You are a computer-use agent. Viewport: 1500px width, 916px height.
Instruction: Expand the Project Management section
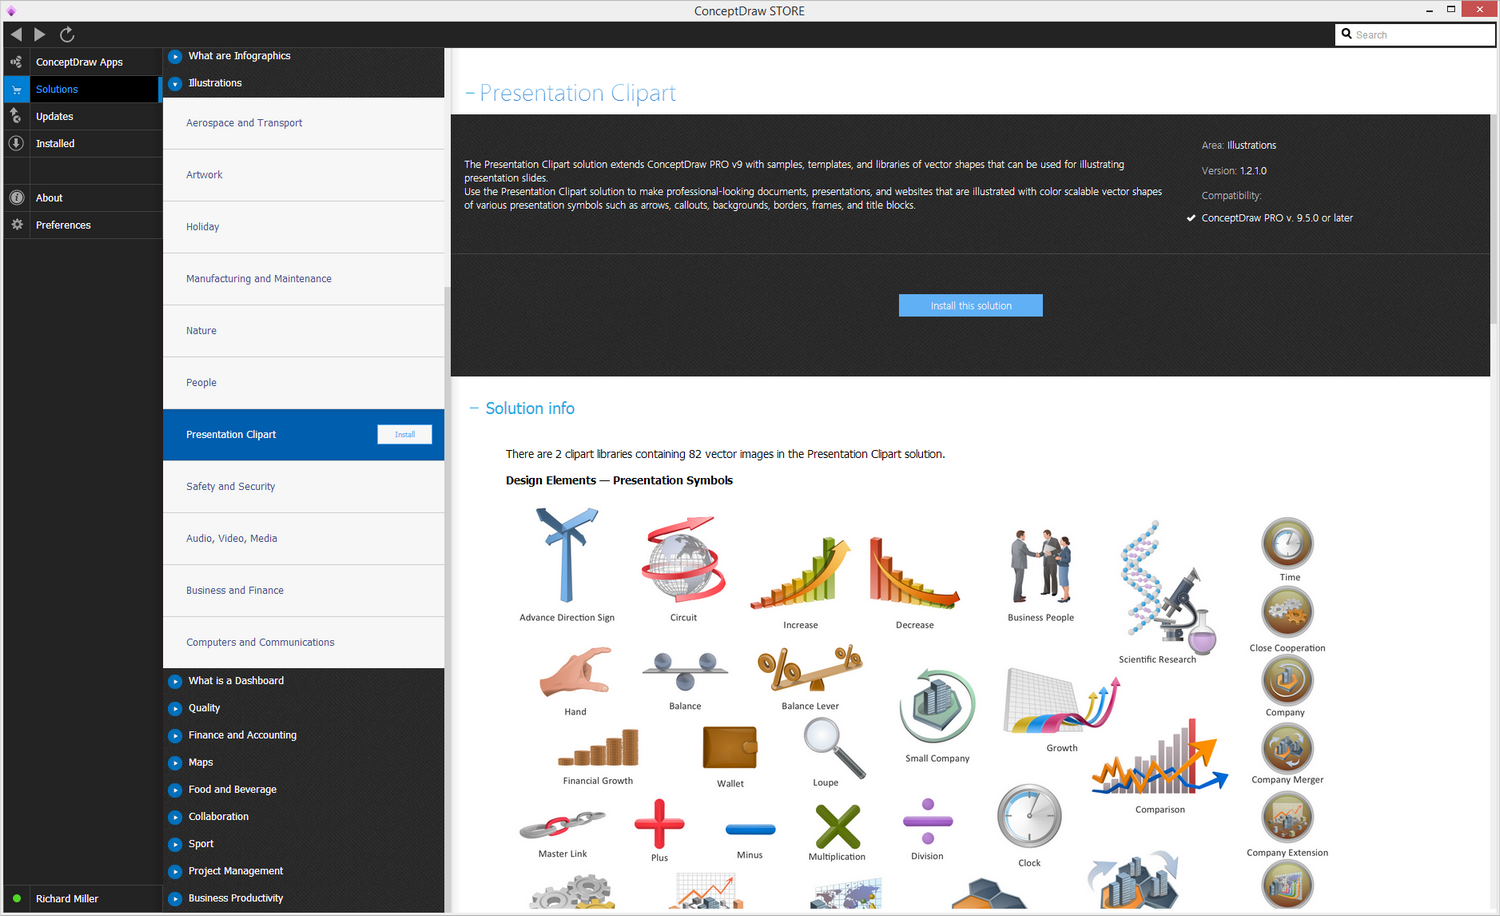pyautogui.click(x=175, y=871)
